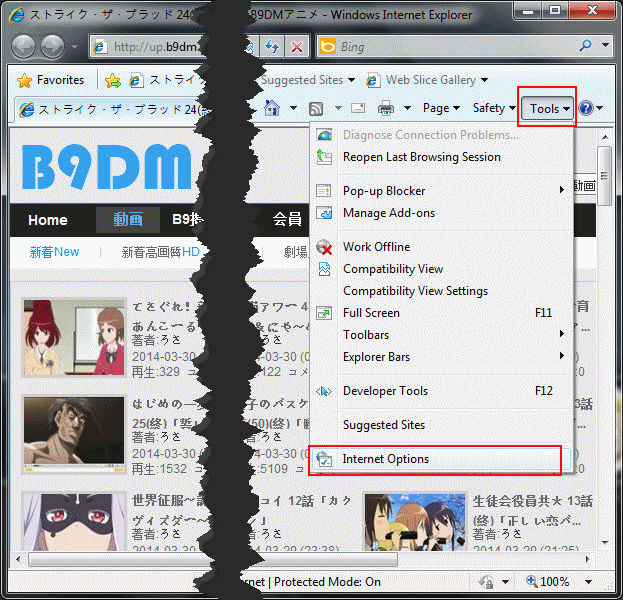Open the Toolbars submenu

click(441, 335)
